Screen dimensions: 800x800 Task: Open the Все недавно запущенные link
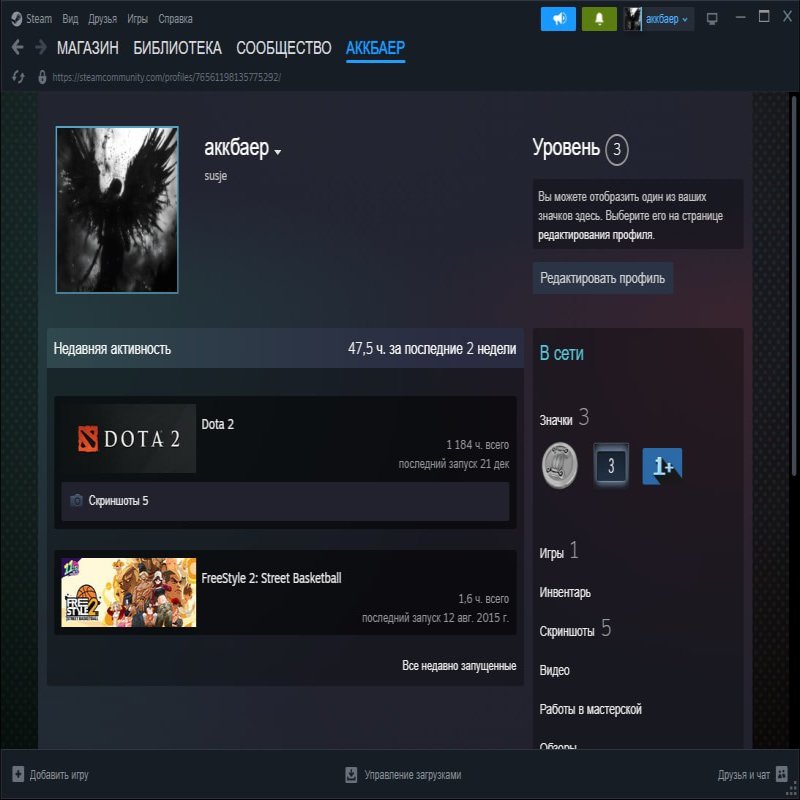[x=459, y=665]
